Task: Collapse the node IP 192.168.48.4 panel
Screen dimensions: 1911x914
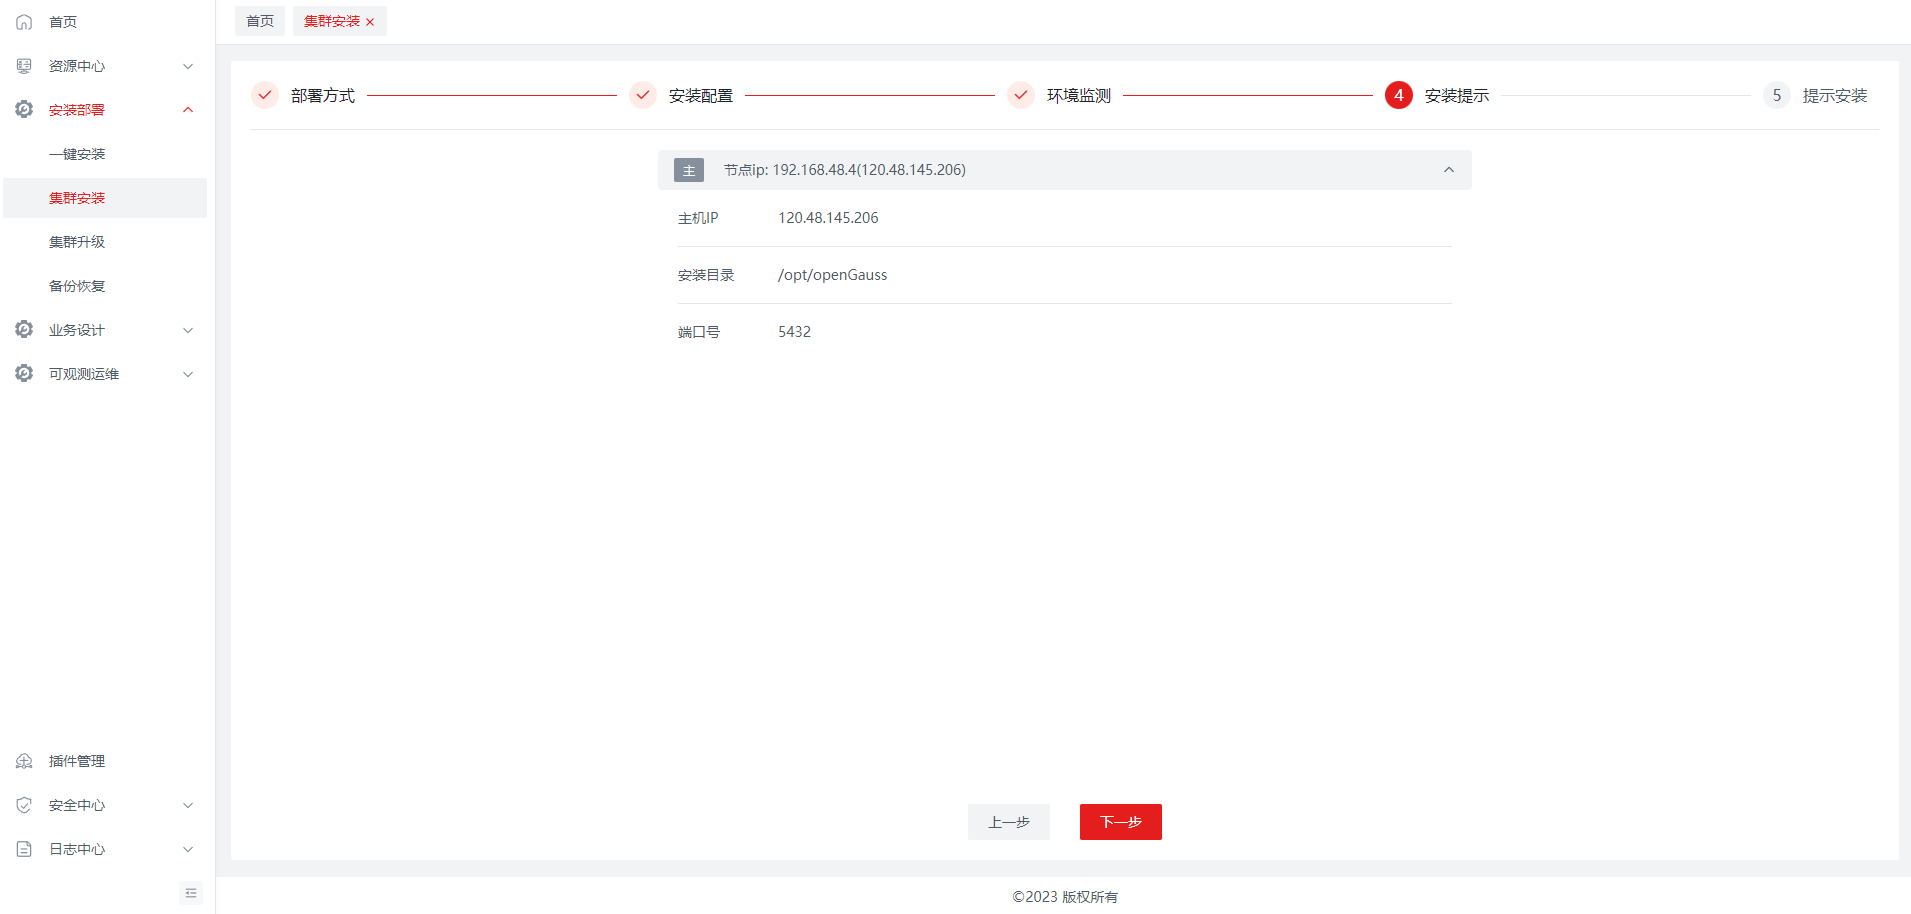Action: pyautogui.click(x=1448, y=170)
